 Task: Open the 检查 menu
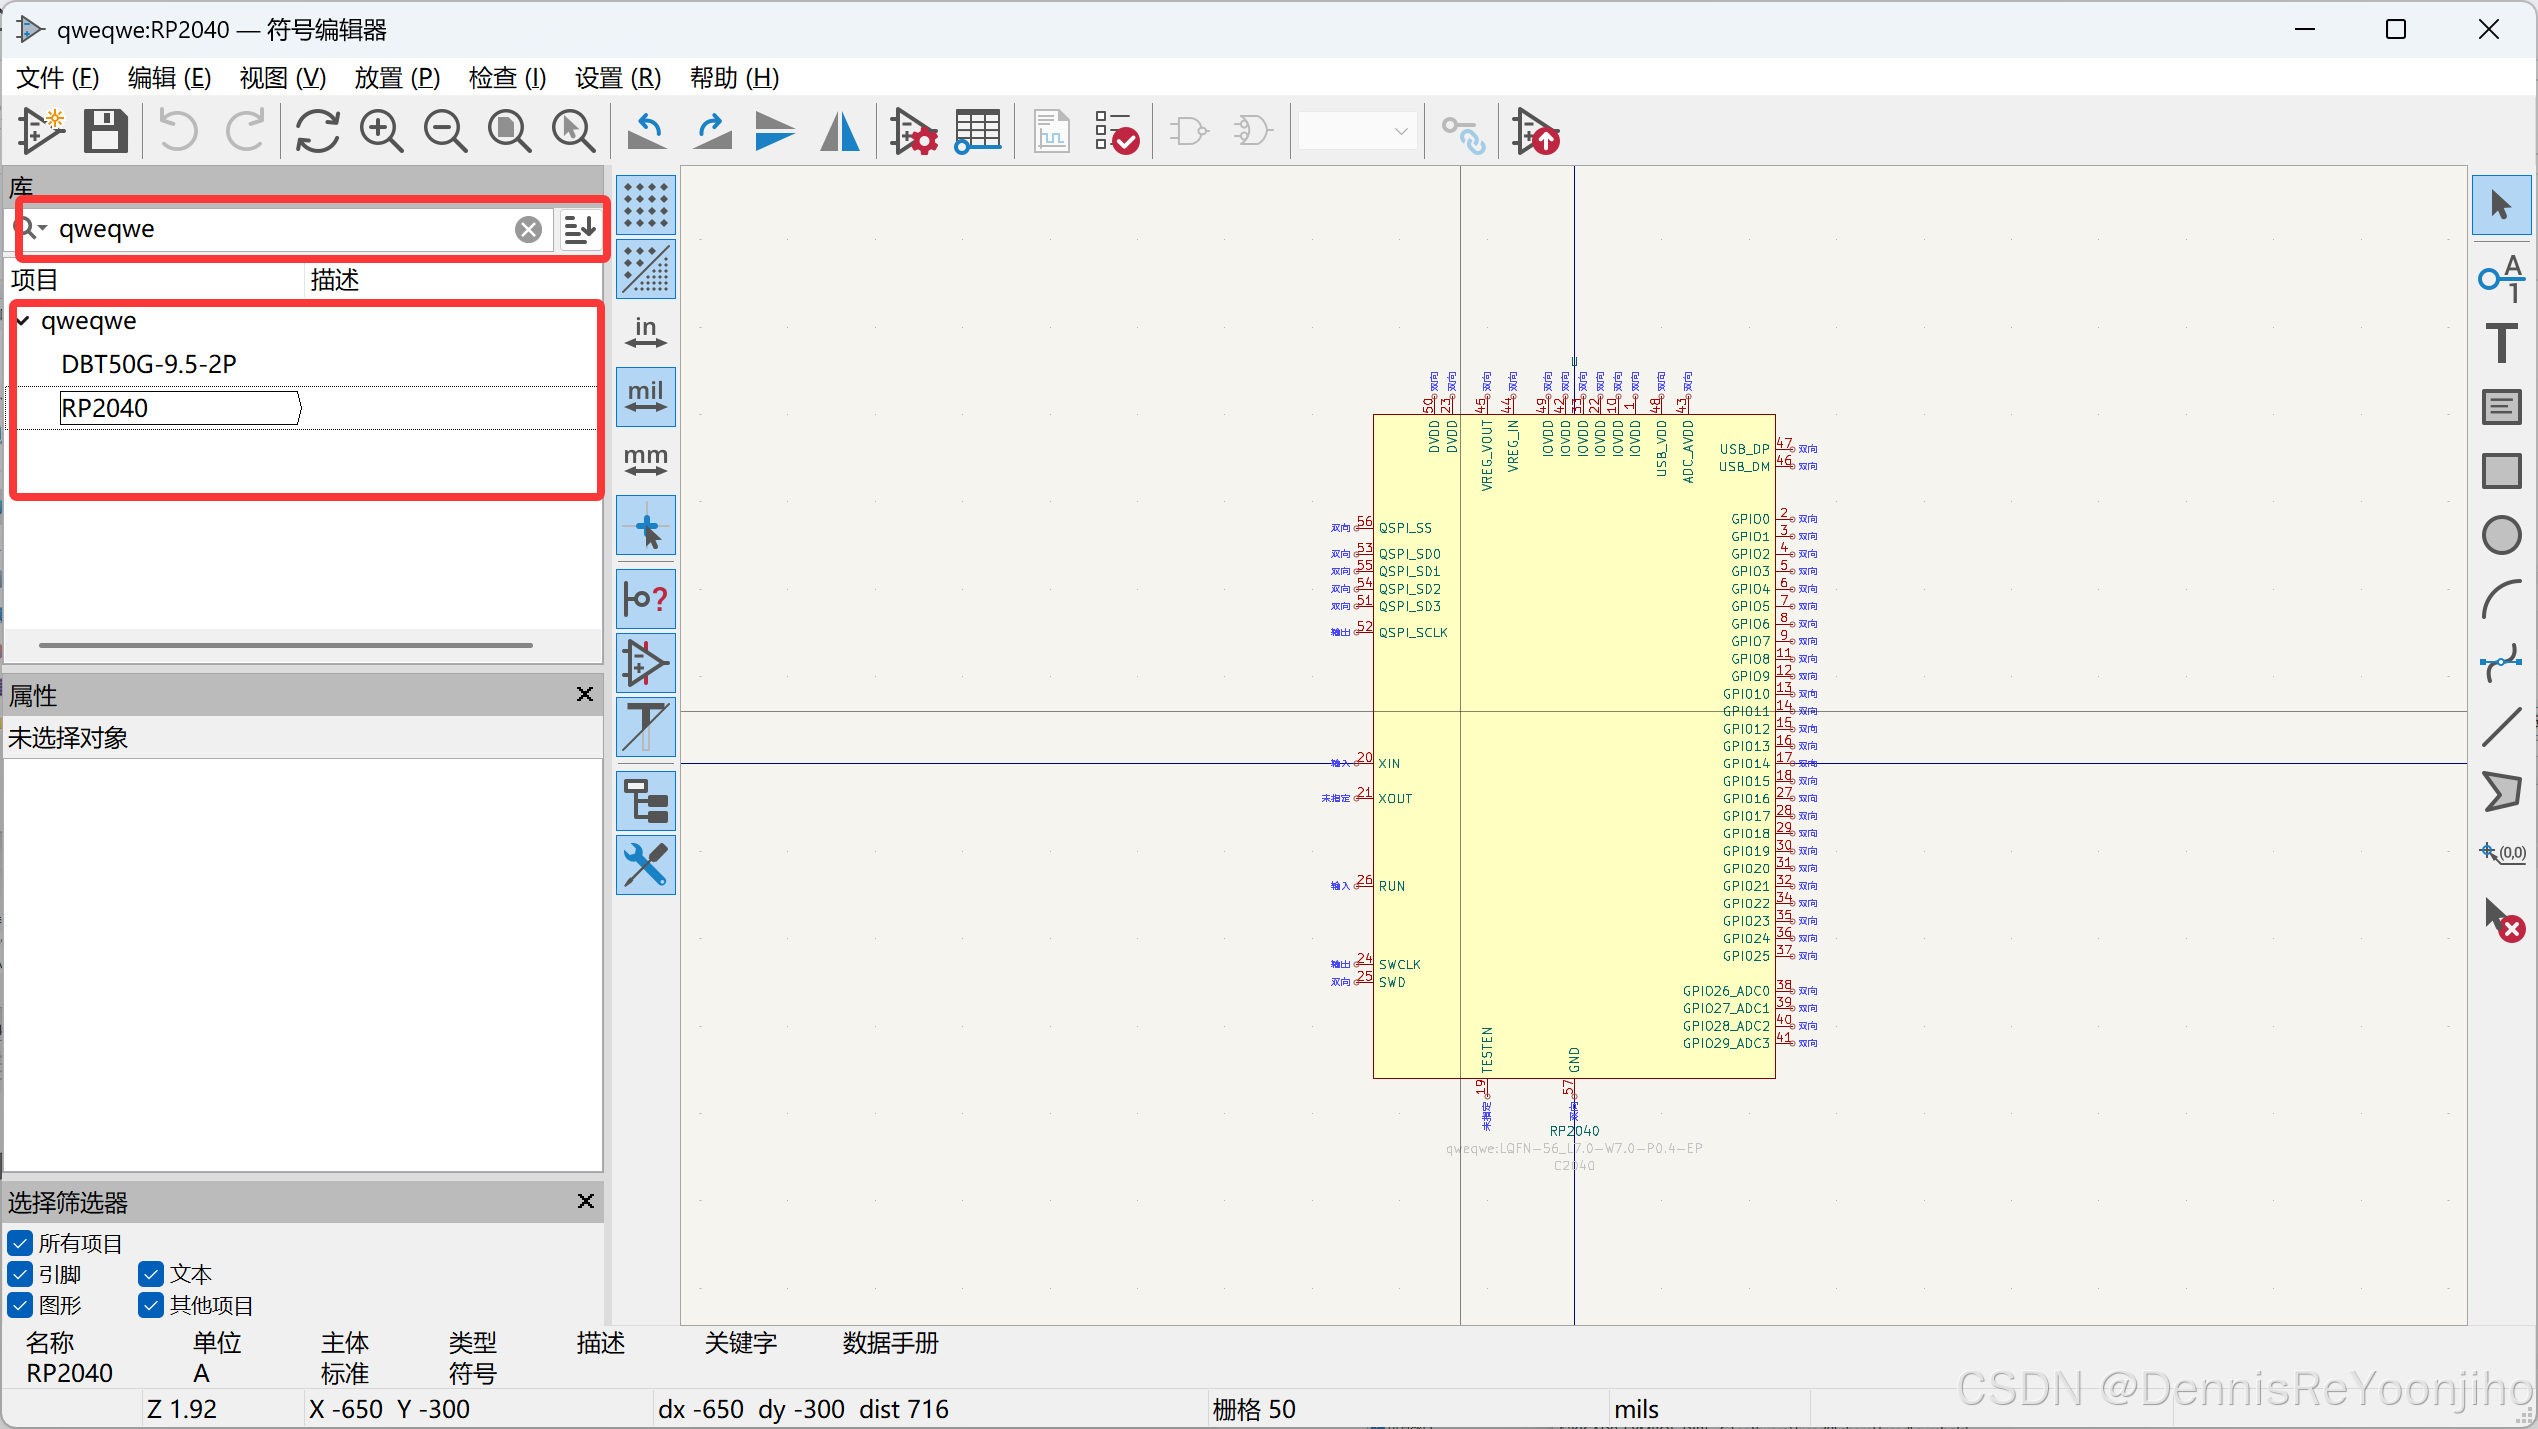[x=507, y=78]
